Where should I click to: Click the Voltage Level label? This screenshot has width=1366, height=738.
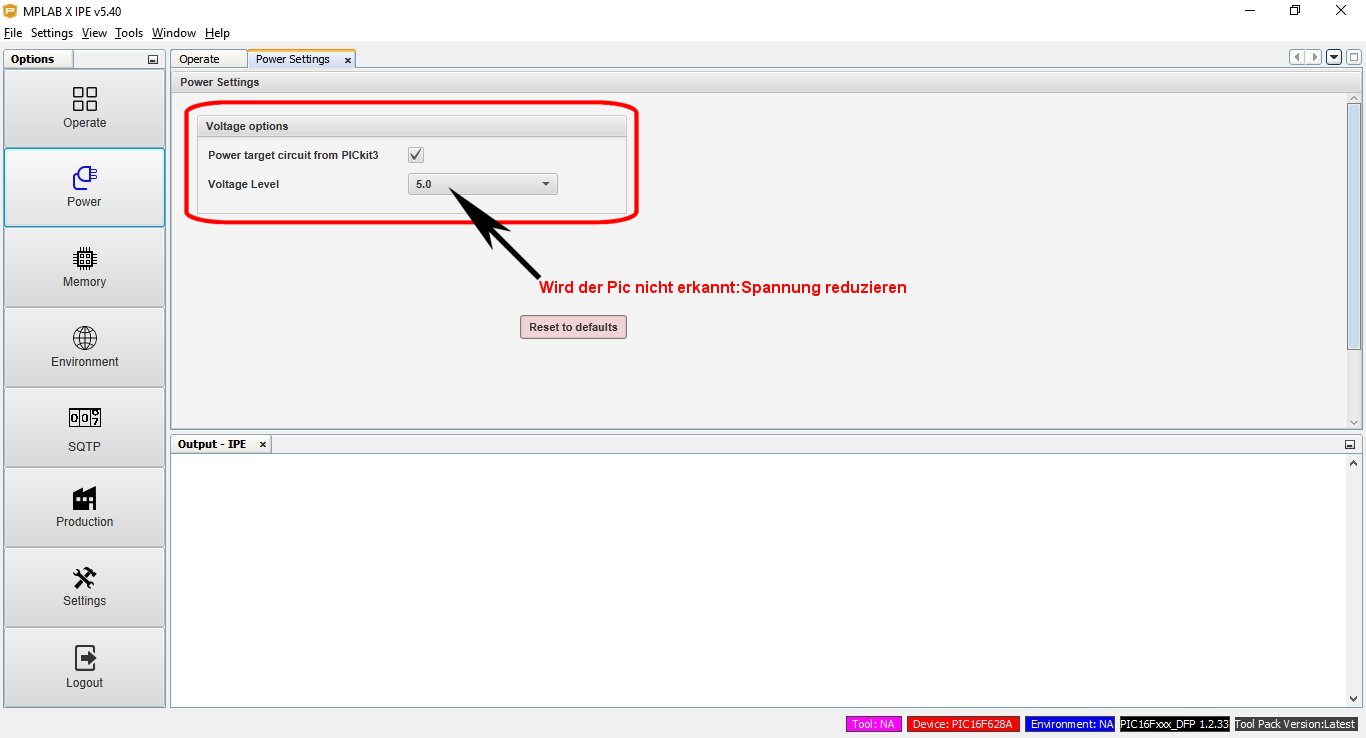tap(243, 184)
